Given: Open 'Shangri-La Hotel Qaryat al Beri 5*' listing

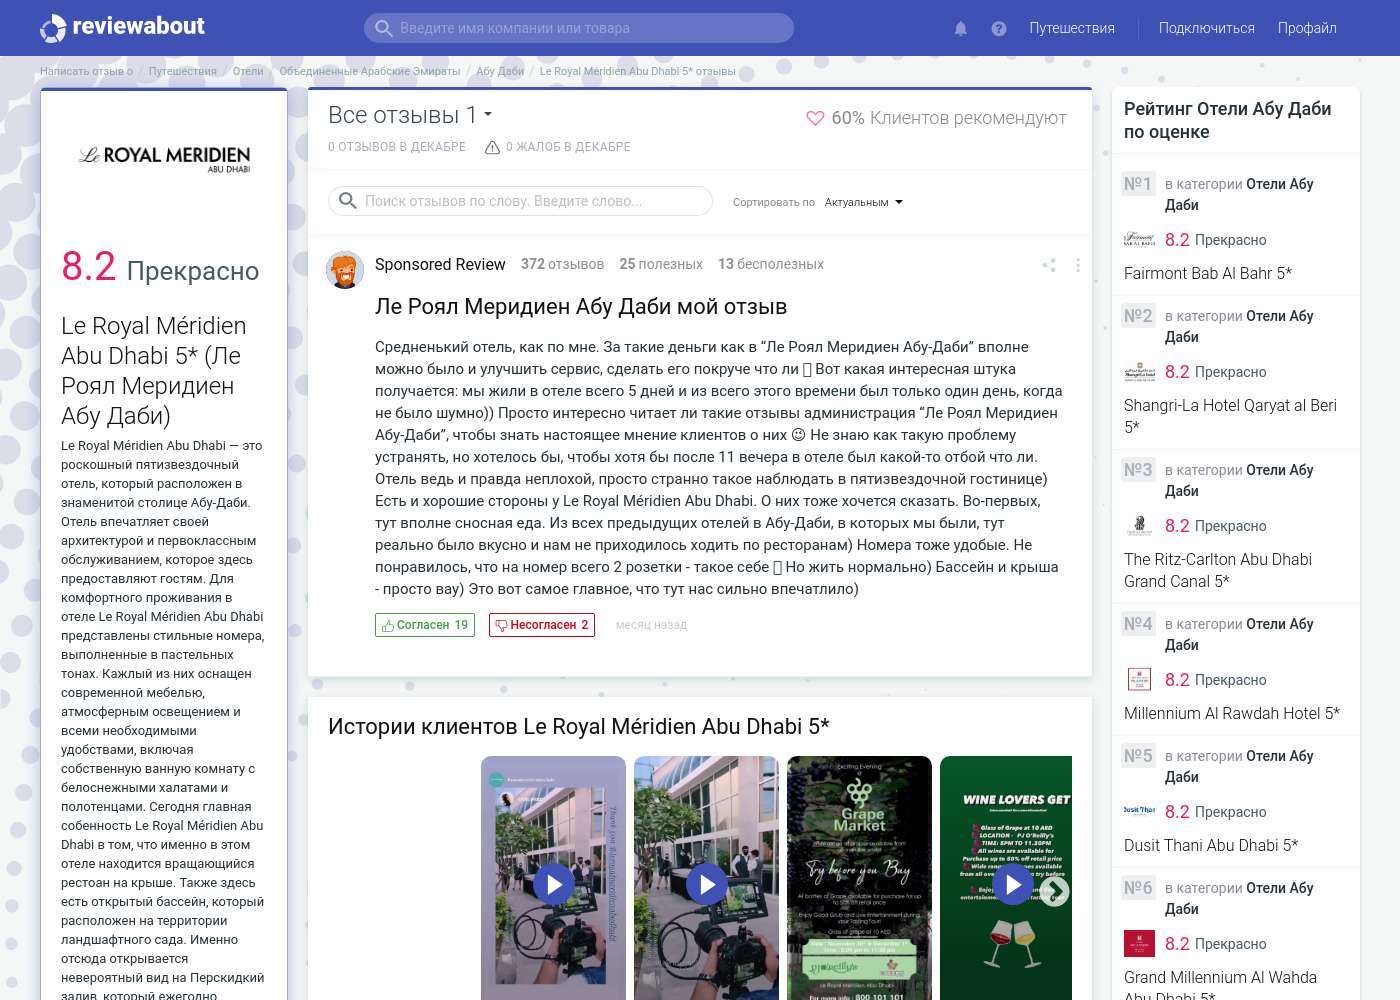Looking at the screenshot, I should 1230,416.
